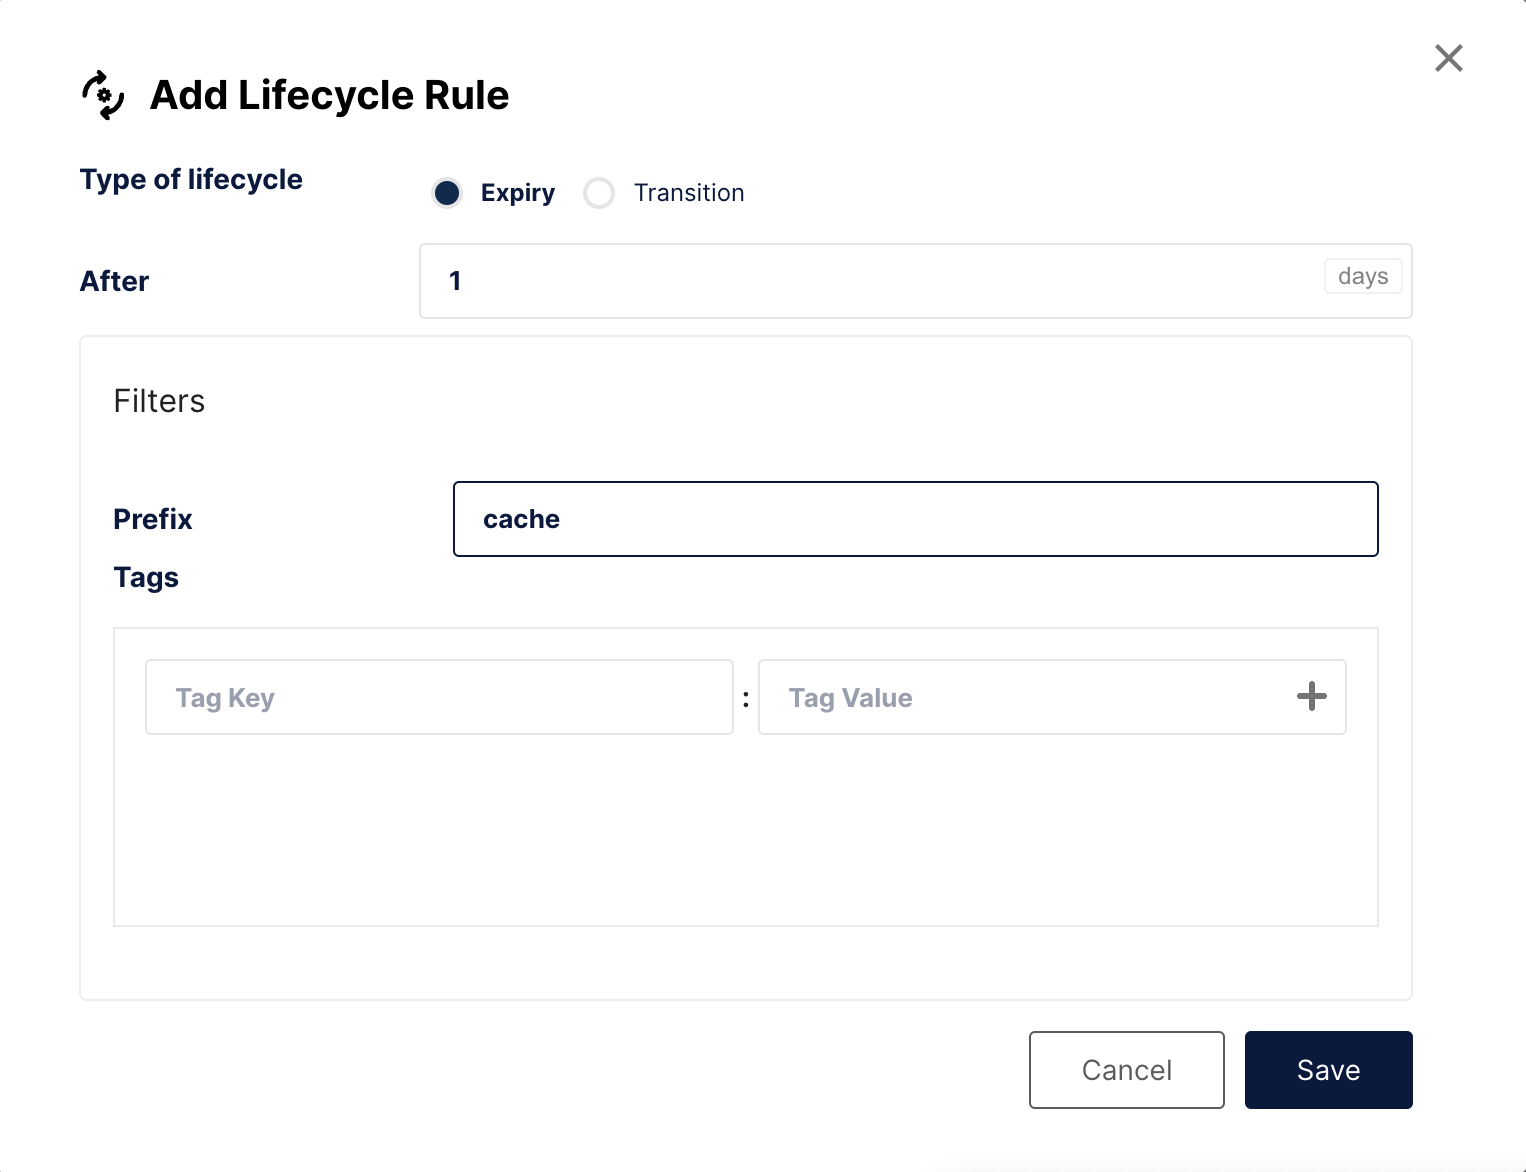Focus the Tag Key input
This screenshot has height=1172, width=1526.
click(x=439, y=697)
